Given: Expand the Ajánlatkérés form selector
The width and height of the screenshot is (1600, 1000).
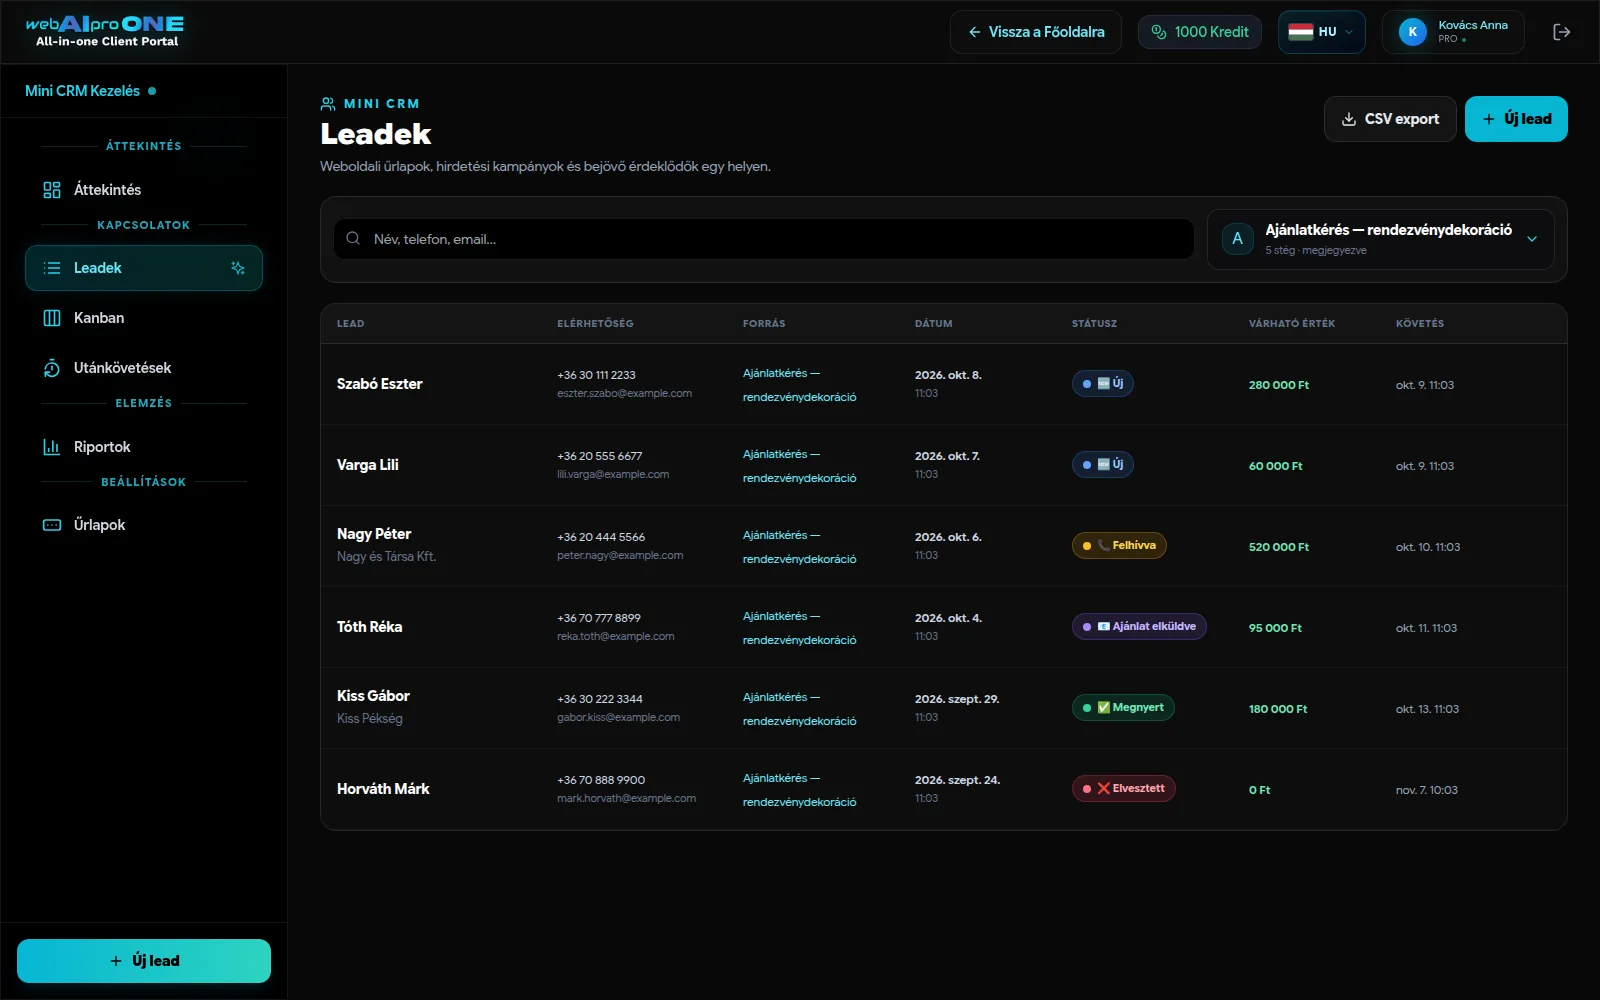Looking at the screenshot, I should tap(1380, 239).
